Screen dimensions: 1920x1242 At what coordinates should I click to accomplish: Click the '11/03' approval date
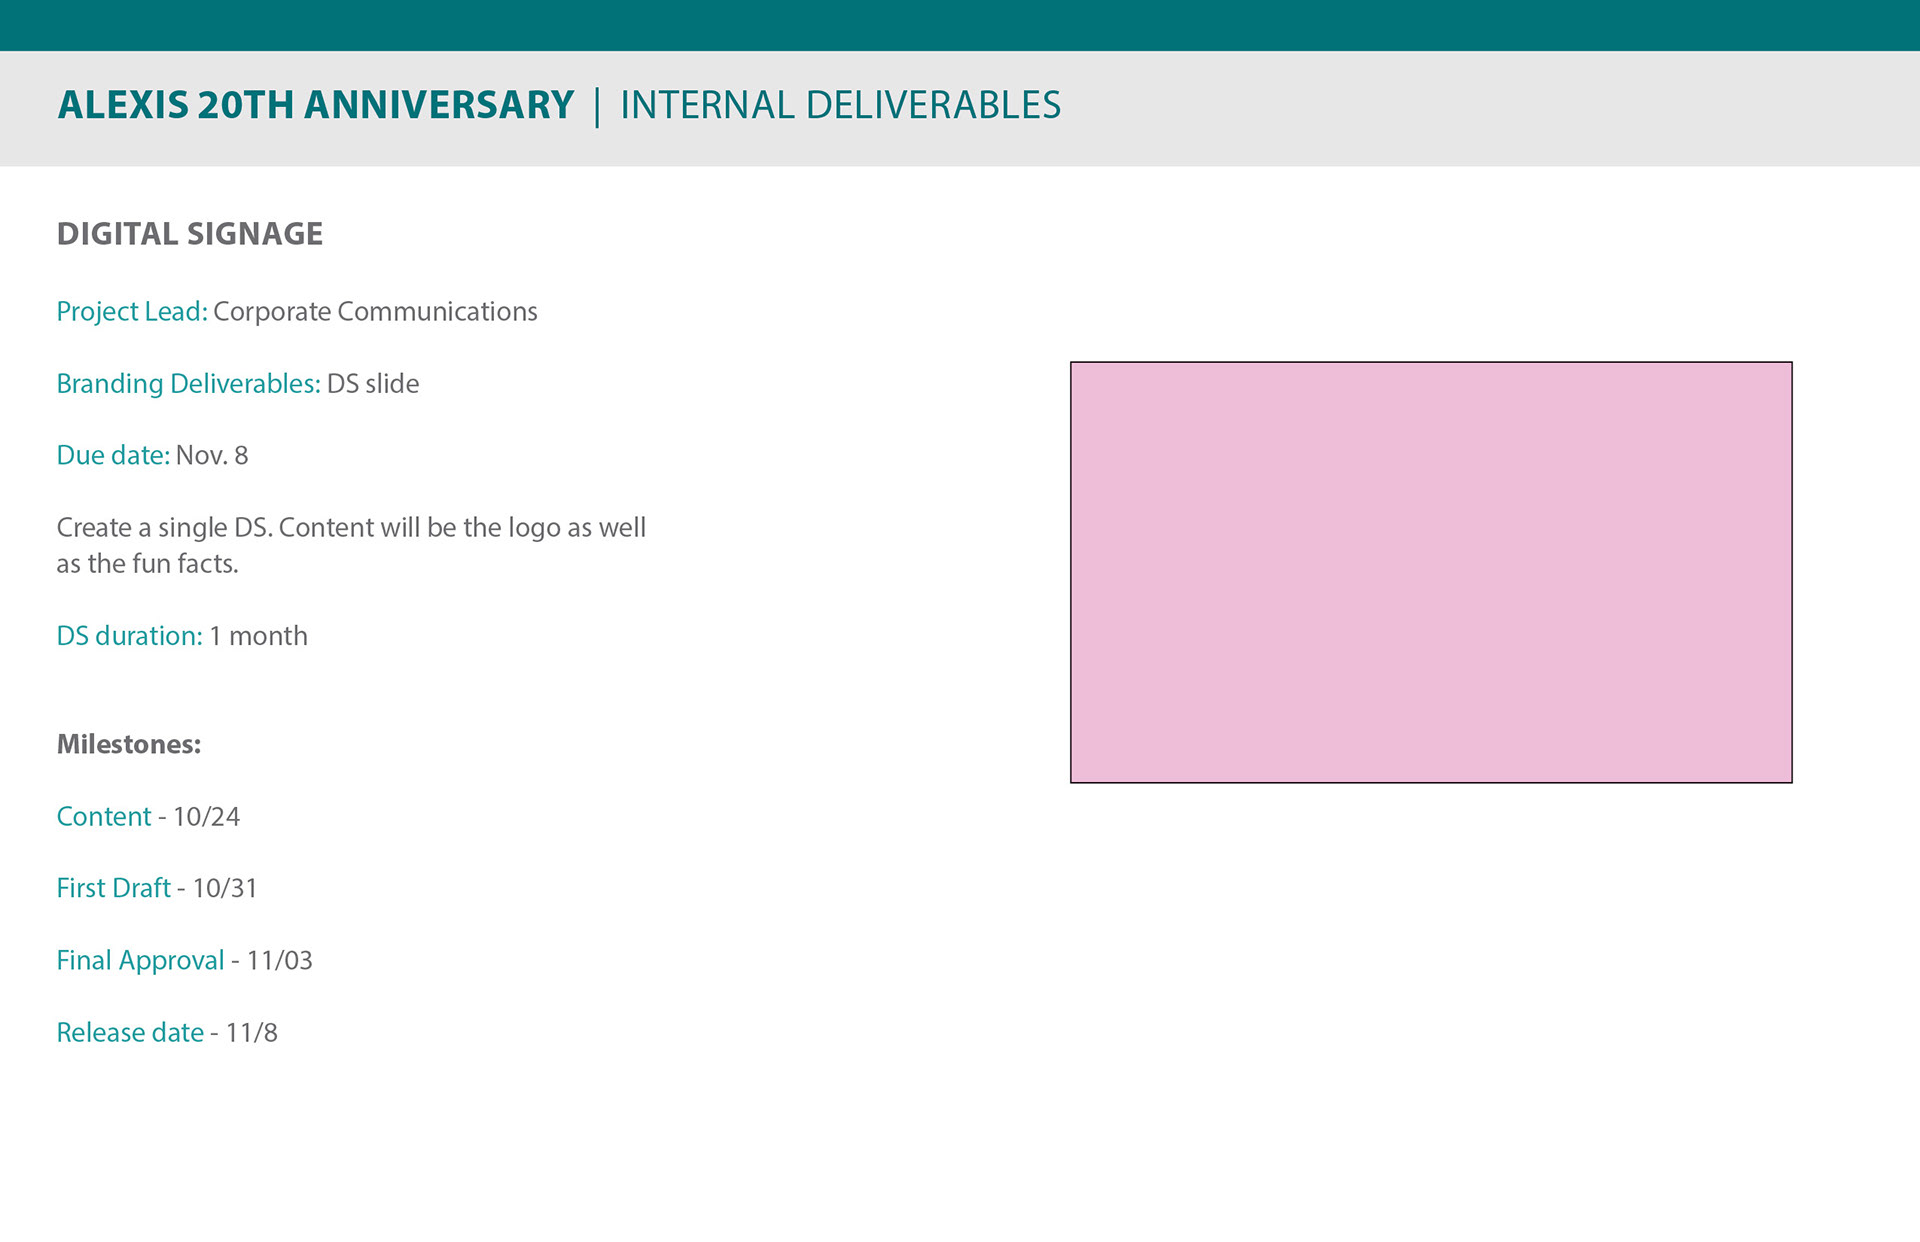[280, 961]
